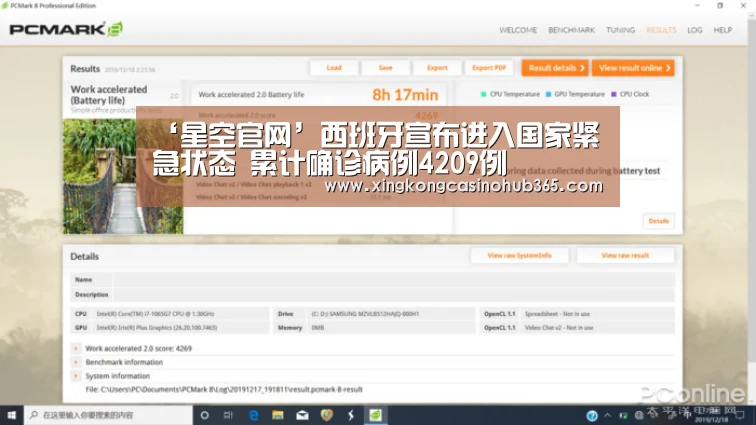Click the Load button

(x=334, y=68)
